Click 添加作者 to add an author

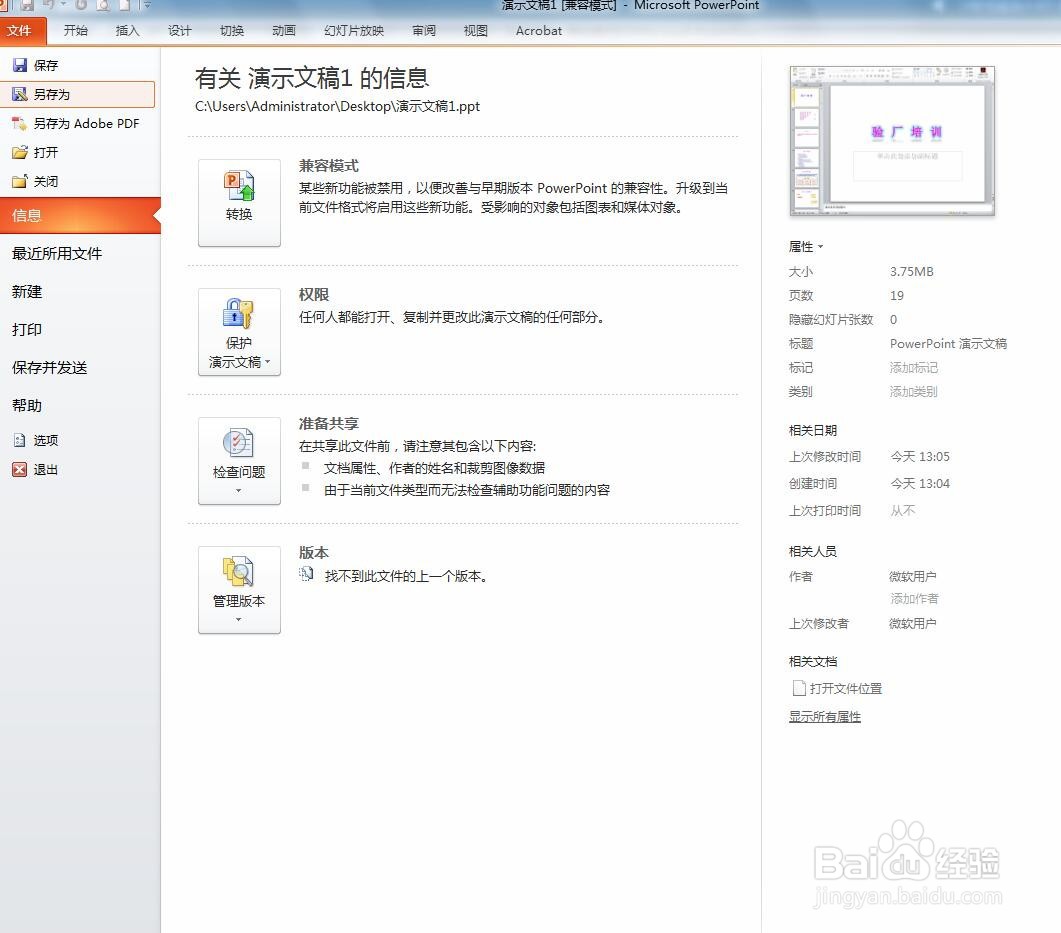[x=913, y=598]
